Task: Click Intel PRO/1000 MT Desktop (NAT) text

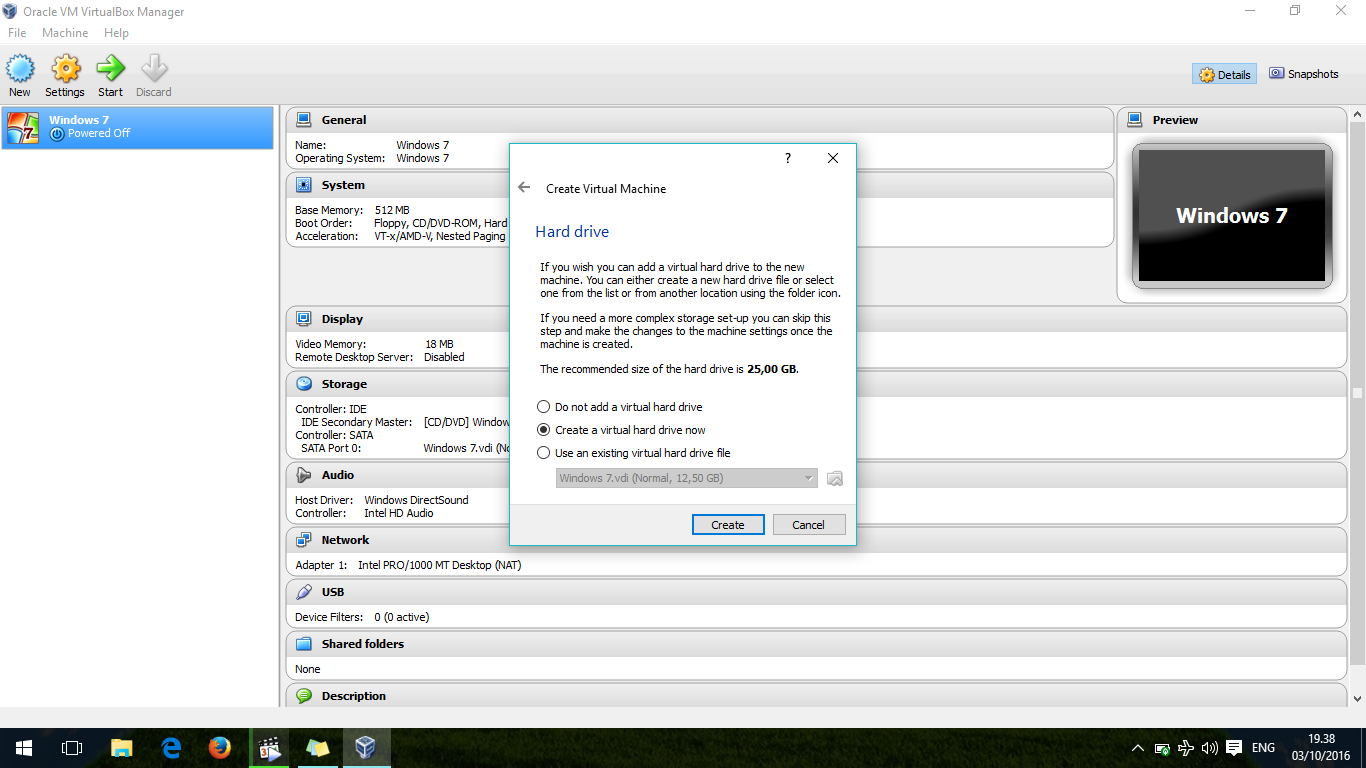Action: 439,565
